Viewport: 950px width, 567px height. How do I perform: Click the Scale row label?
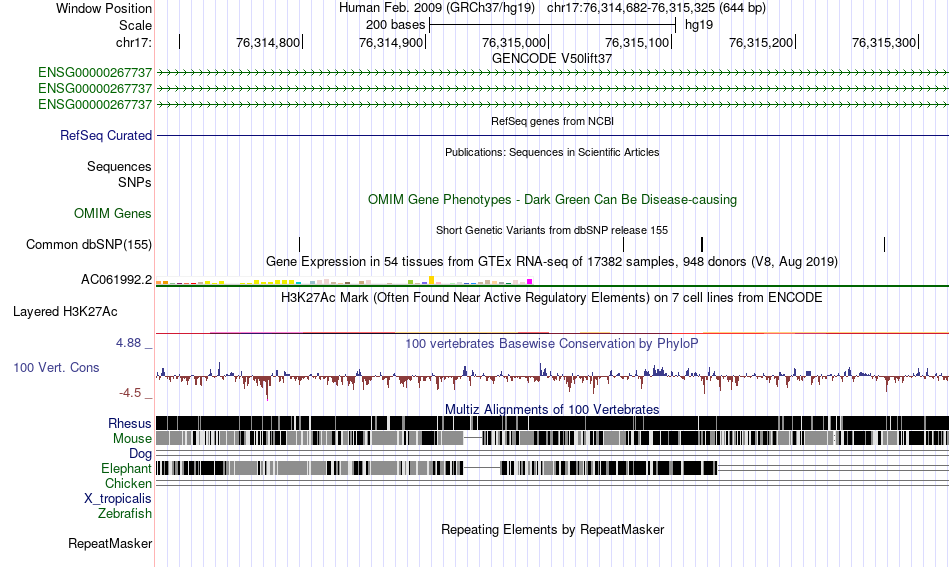point(135,25)
